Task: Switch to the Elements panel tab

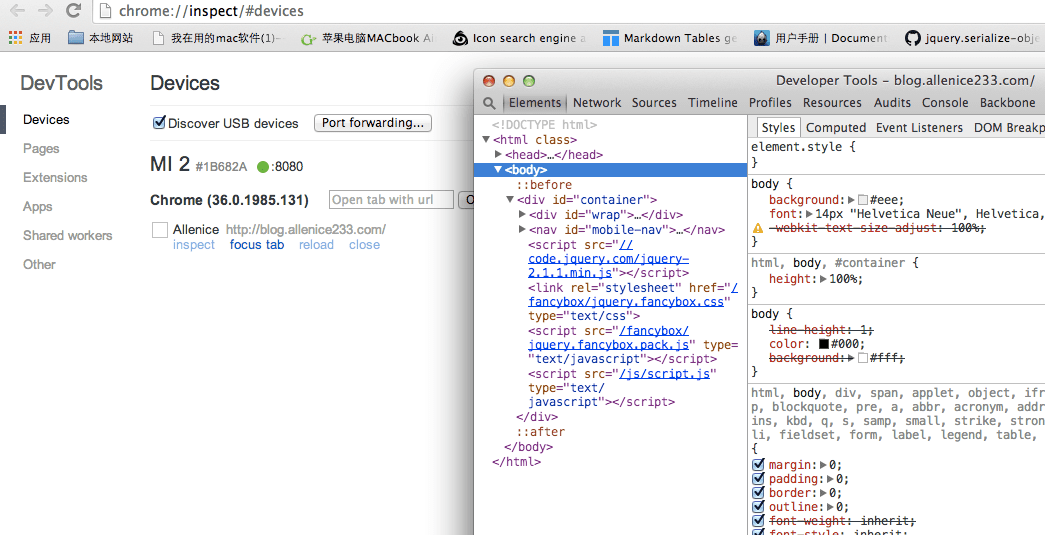Action: [x=534, y=103]
